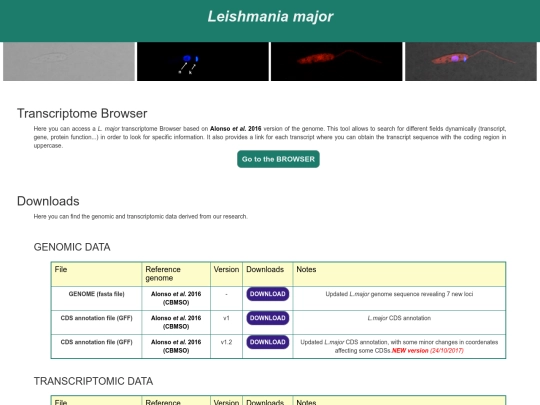Screen dimensions: 540x405
Task: Click reference genome cell in the v1.2 row
Action: point(176,346)
